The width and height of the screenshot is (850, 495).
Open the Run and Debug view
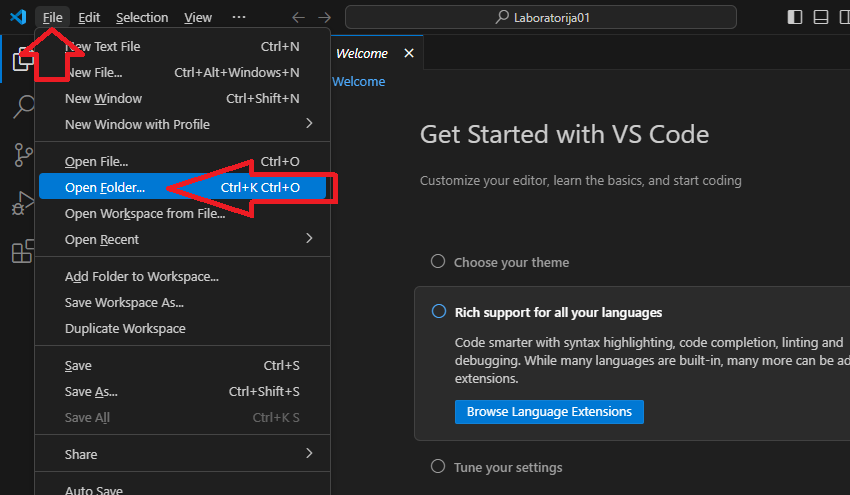click(x=23, y=203)
